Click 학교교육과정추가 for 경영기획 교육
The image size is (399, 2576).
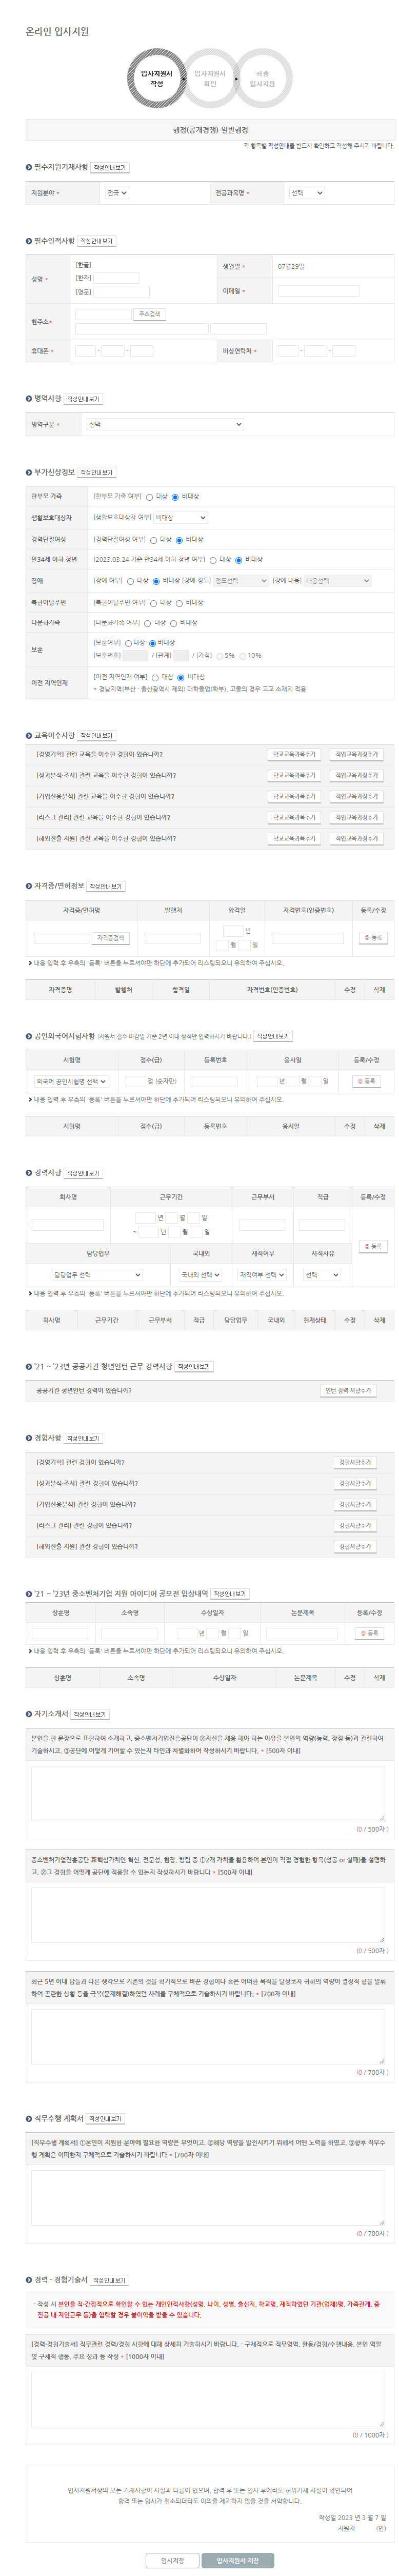(294, 754)
